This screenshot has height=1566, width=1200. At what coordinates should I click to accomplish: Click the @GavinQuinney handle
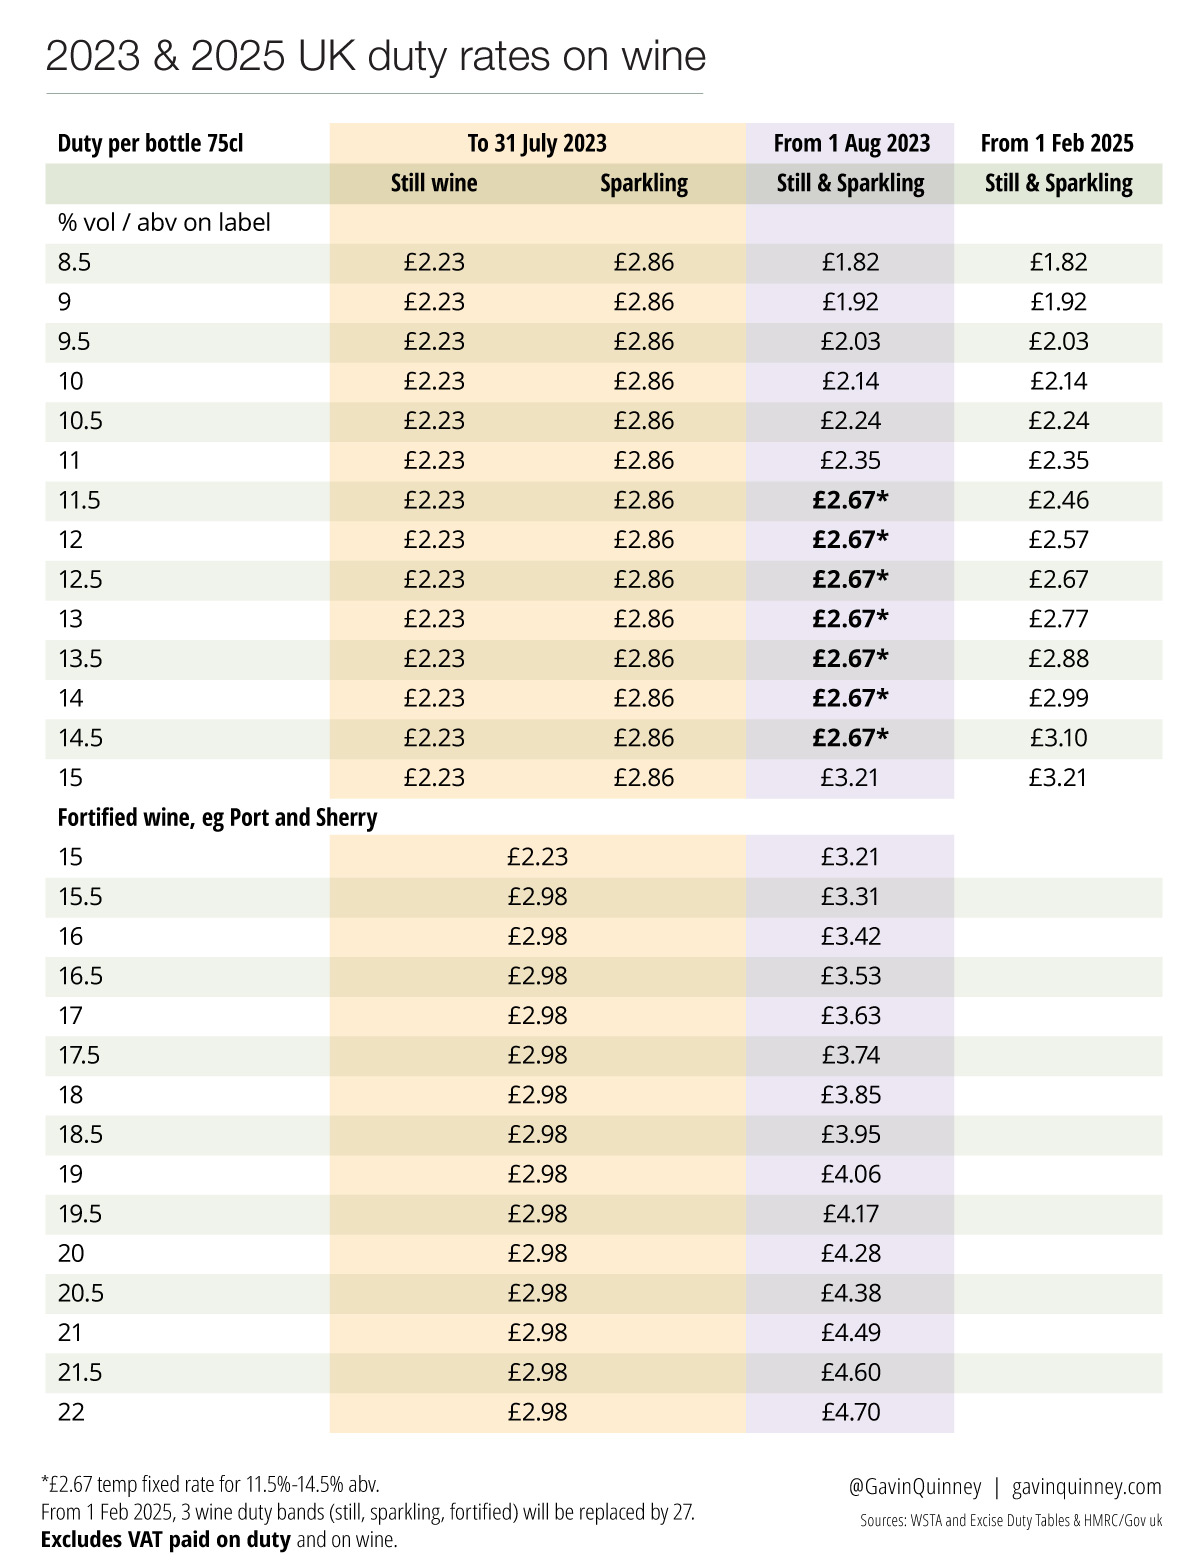pyautogui.click(x=915, y=1487)
